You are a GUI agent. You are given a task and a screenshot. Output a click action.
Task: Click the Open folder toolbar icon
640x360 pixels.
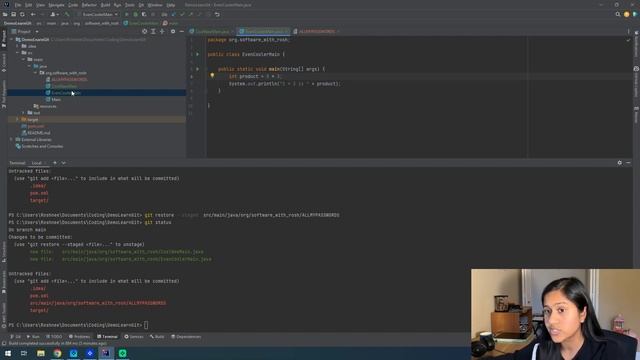click(5, 14)
